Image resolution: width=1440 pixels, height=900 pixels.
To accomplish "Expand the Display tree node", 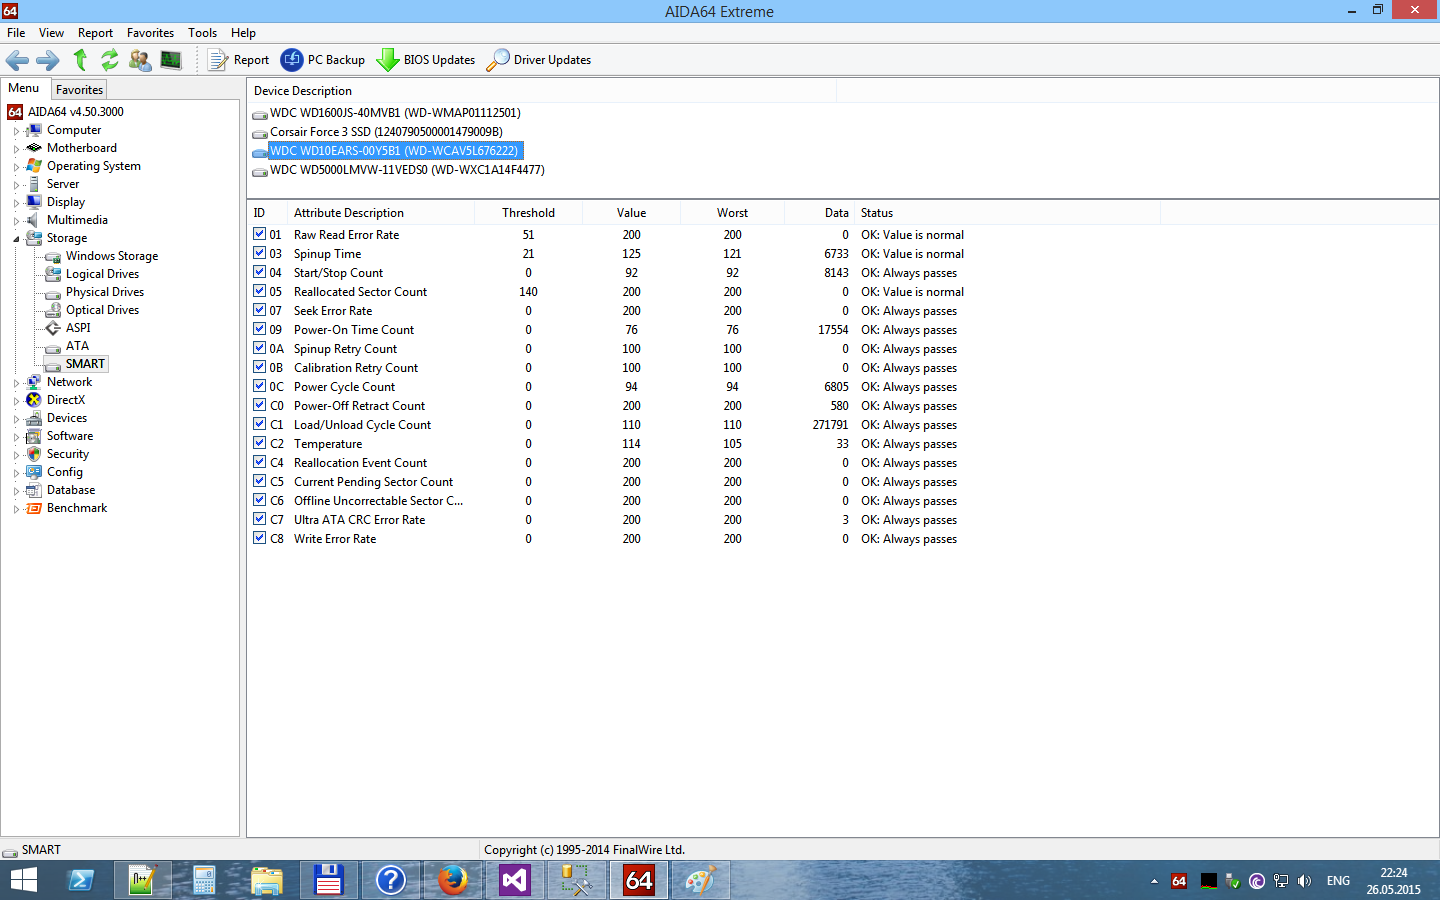I will 16,203.
